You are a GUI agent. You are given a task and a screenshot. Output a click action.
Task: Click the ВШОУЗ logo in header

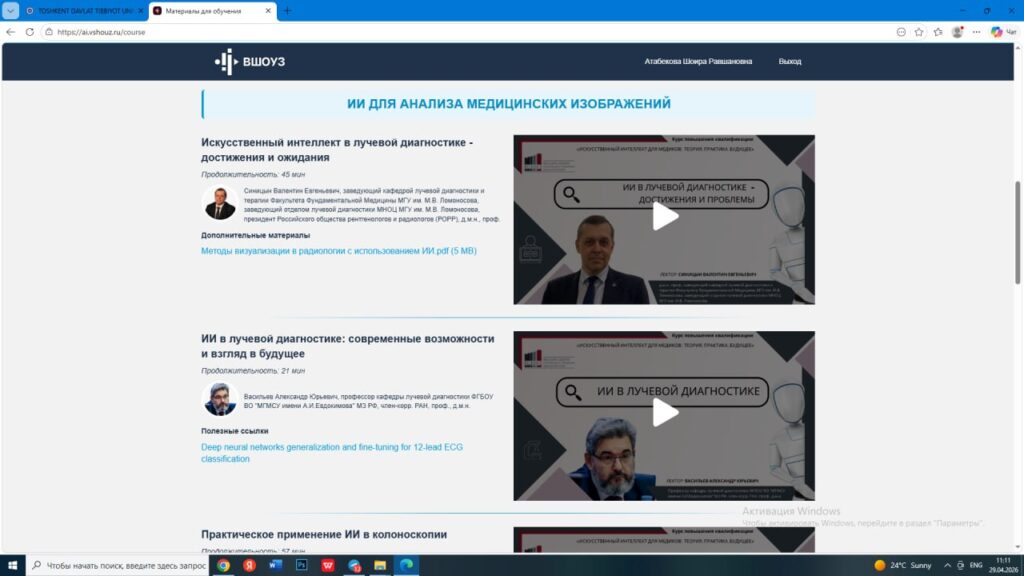pyautogui.click(x=250, y=62)
